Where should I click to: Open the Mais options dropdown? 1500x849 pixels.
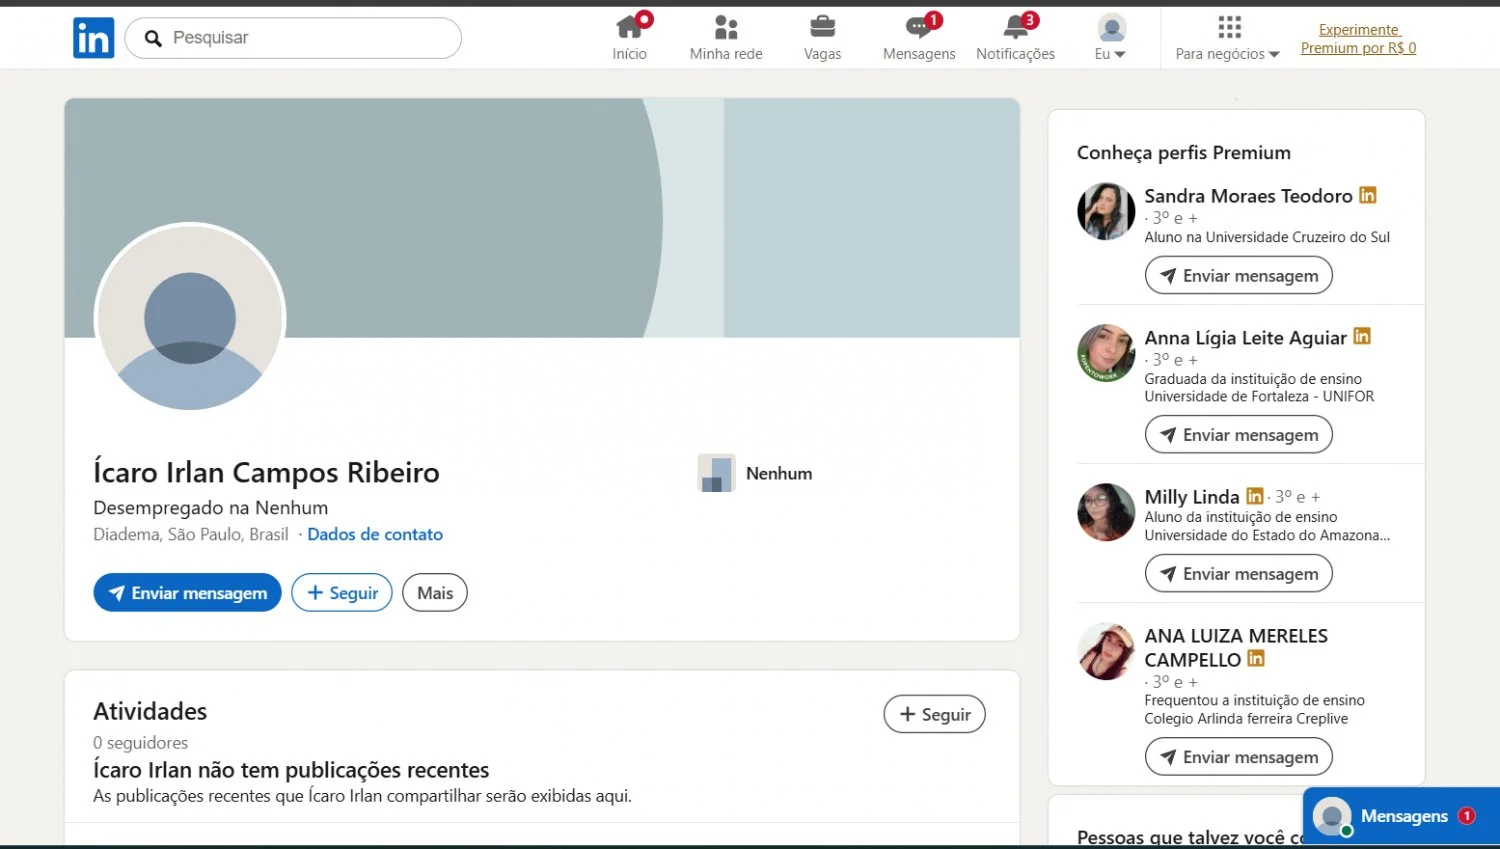435,593
